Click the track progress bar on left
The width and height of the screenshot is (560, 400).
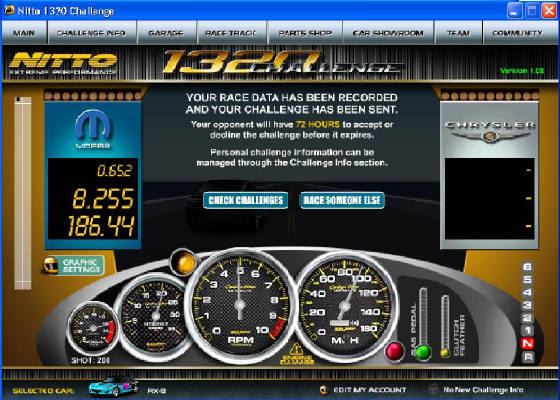tap(23, 193)
